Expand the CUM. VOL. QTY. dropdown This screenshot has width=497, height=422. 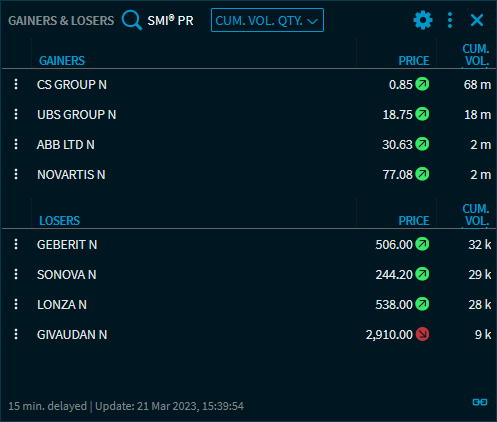[x=267, y=20]
